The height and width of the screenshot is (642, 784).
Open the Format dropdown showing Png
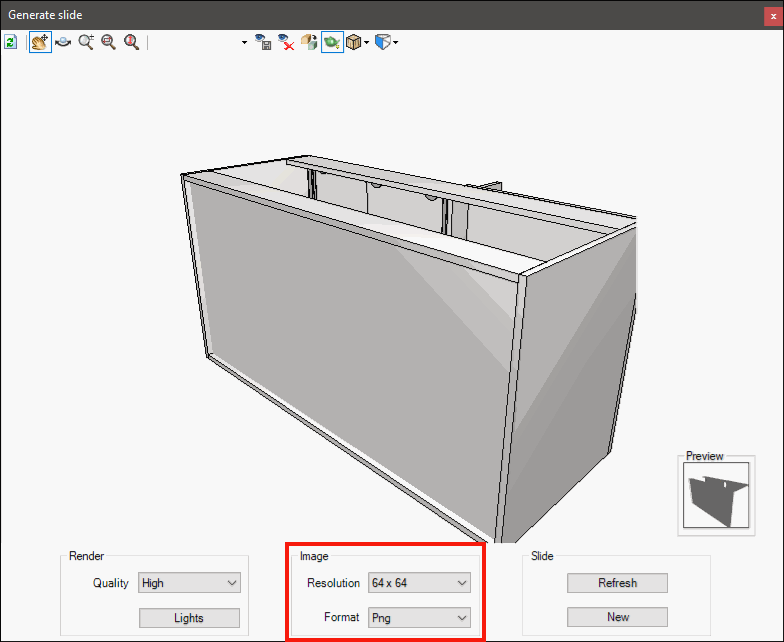419,618
